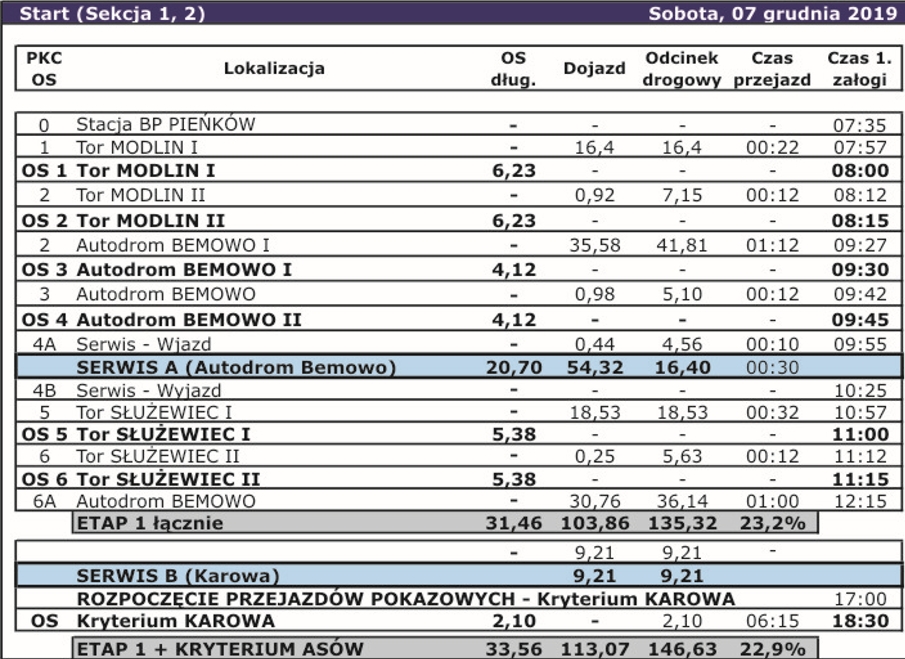Click the service duration '00:30'
This screenshot has height=659, width=905.
(772, 367)
